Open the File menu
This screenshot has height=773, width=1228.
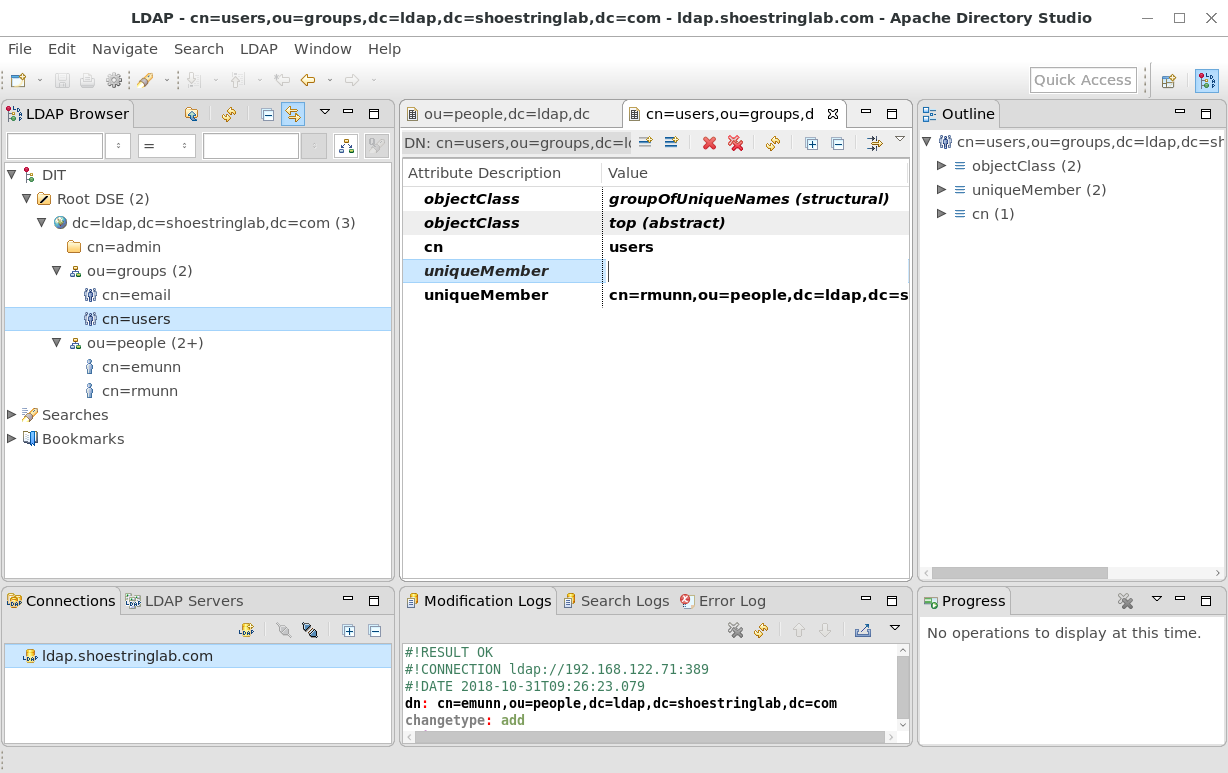[20, 49]
